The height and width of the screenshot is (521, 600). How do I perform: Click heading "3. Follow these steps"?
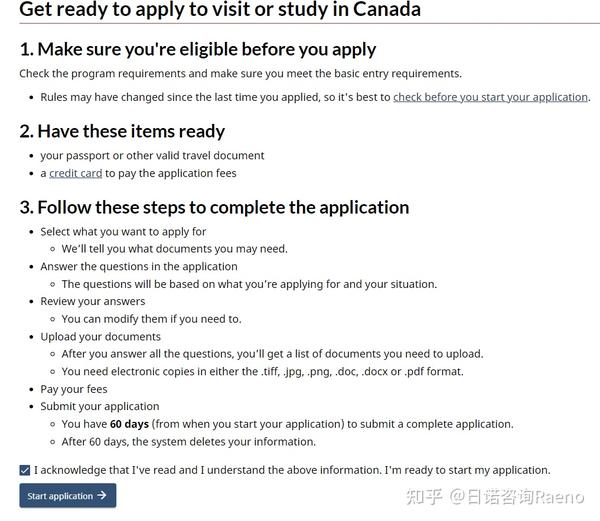point(214,207)
